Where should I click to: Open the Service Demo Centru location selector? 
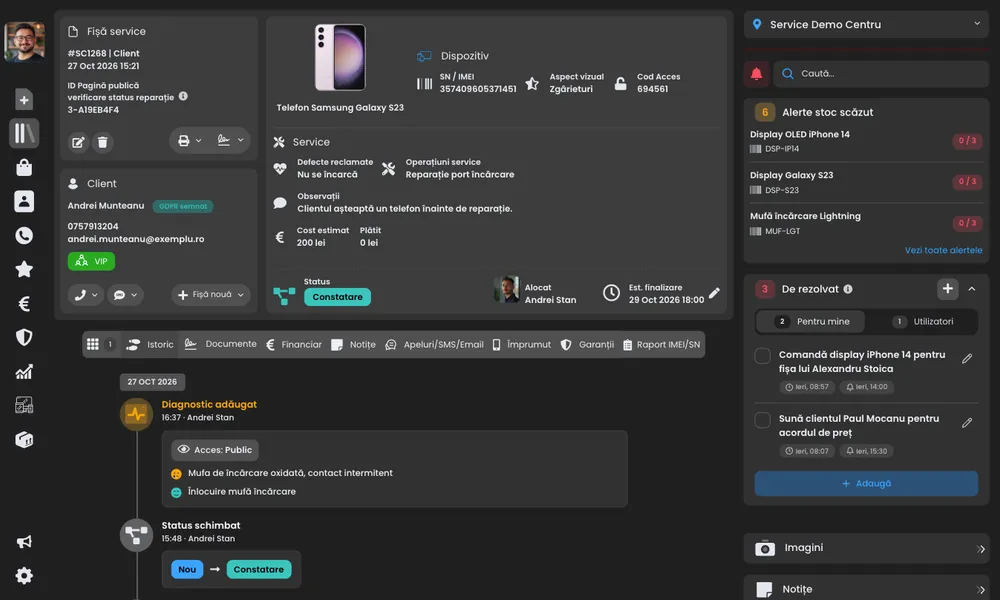(x=866, y=24)
